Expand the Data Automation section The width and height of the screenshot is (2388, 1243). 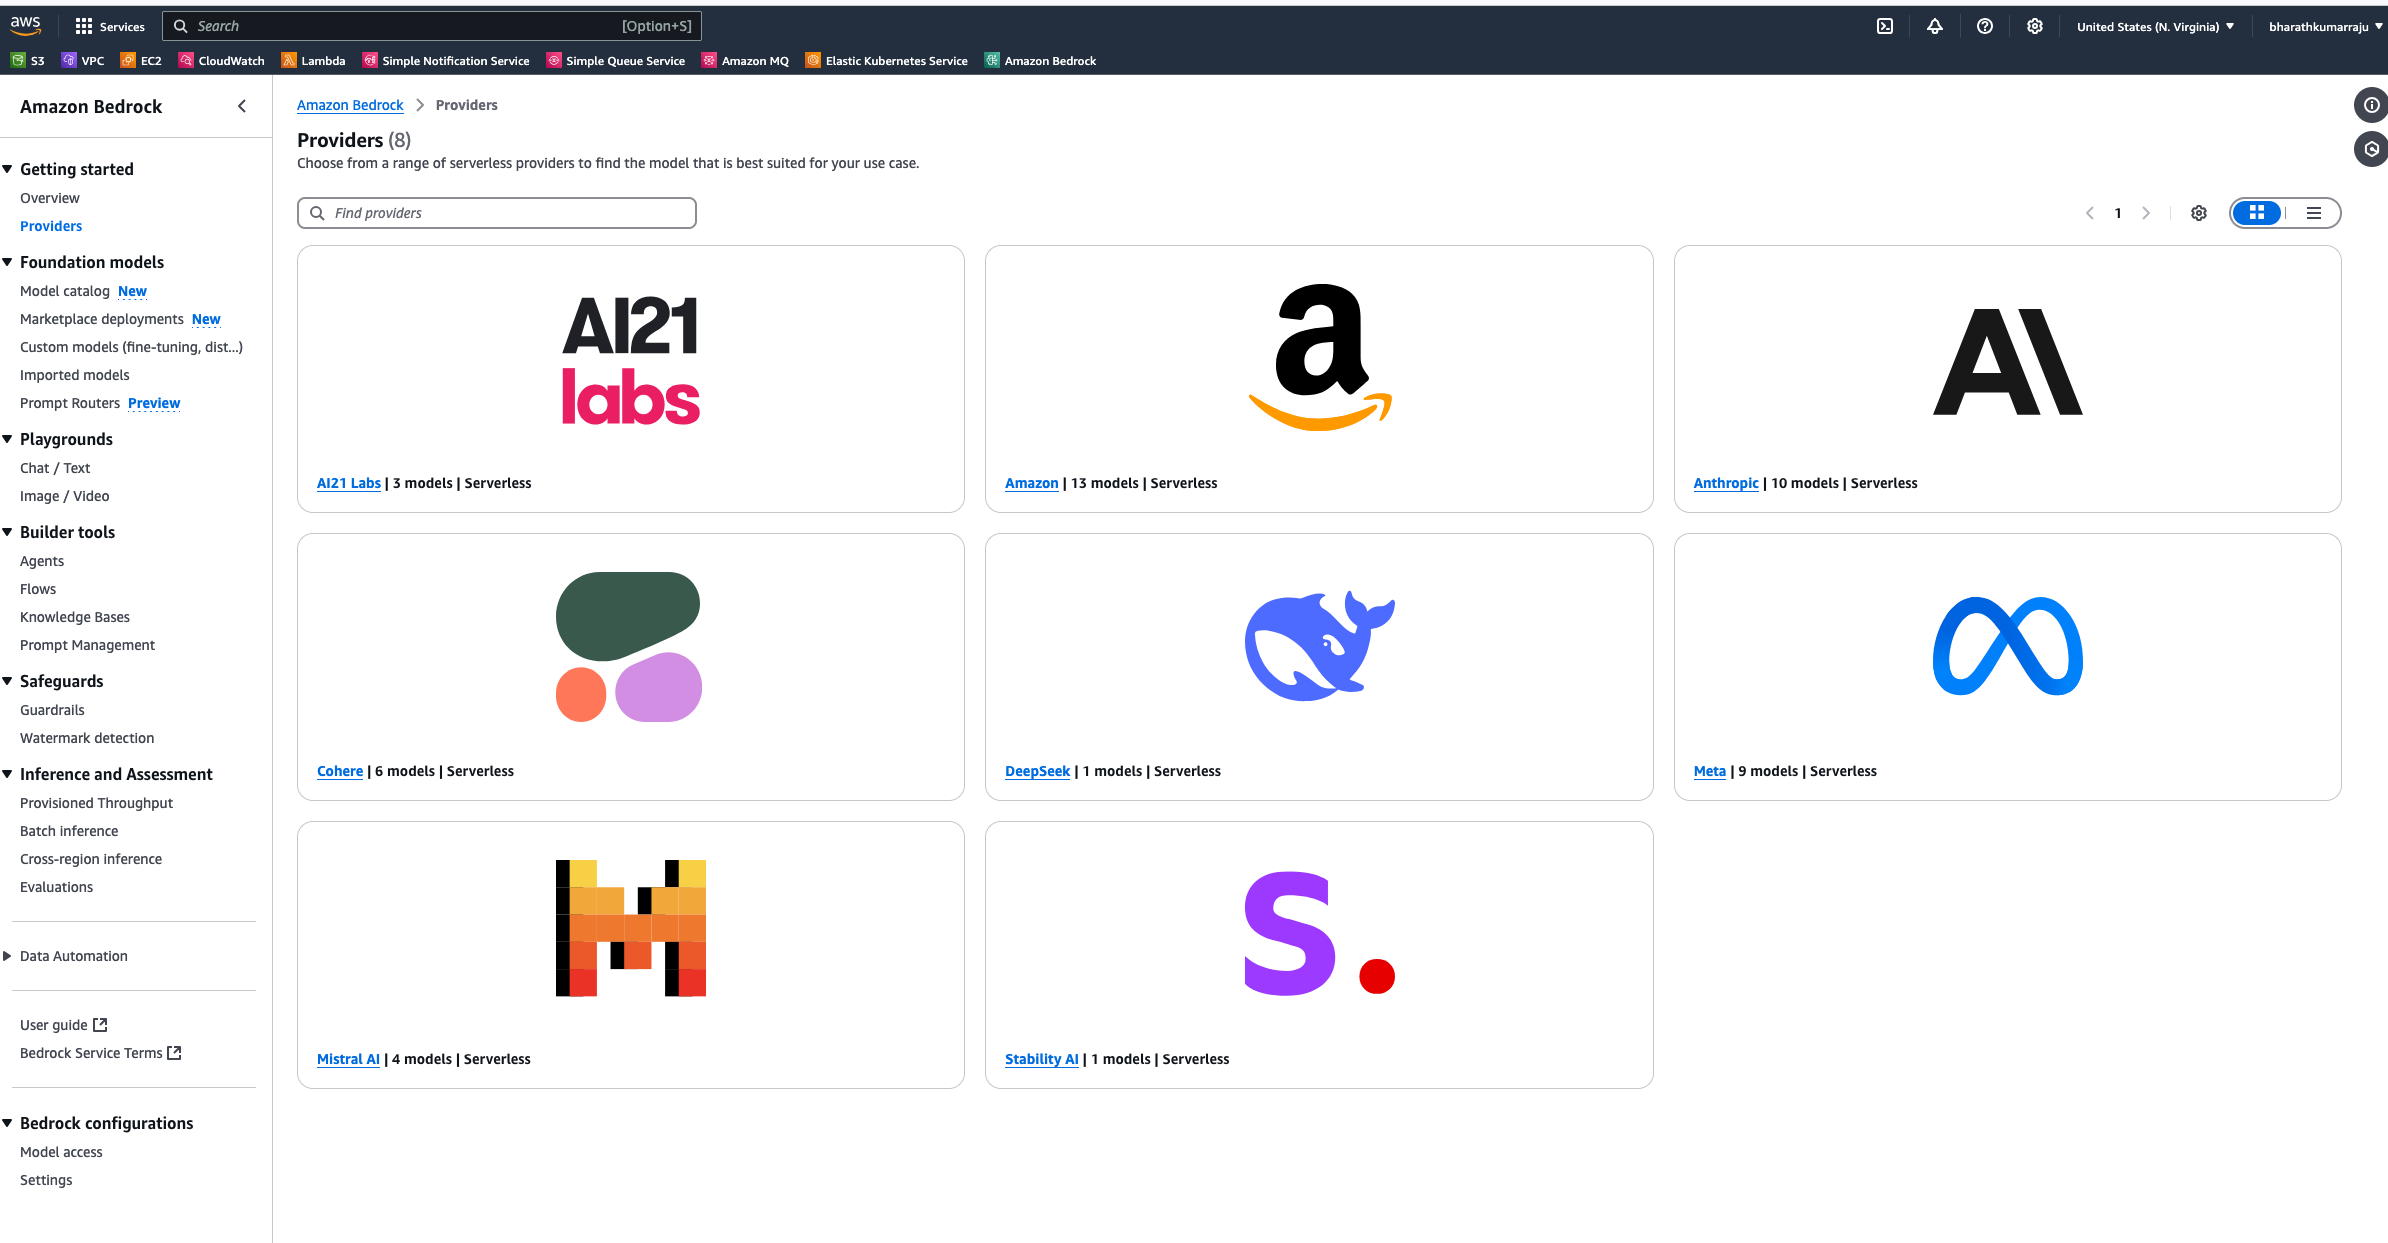coord(7,956)
